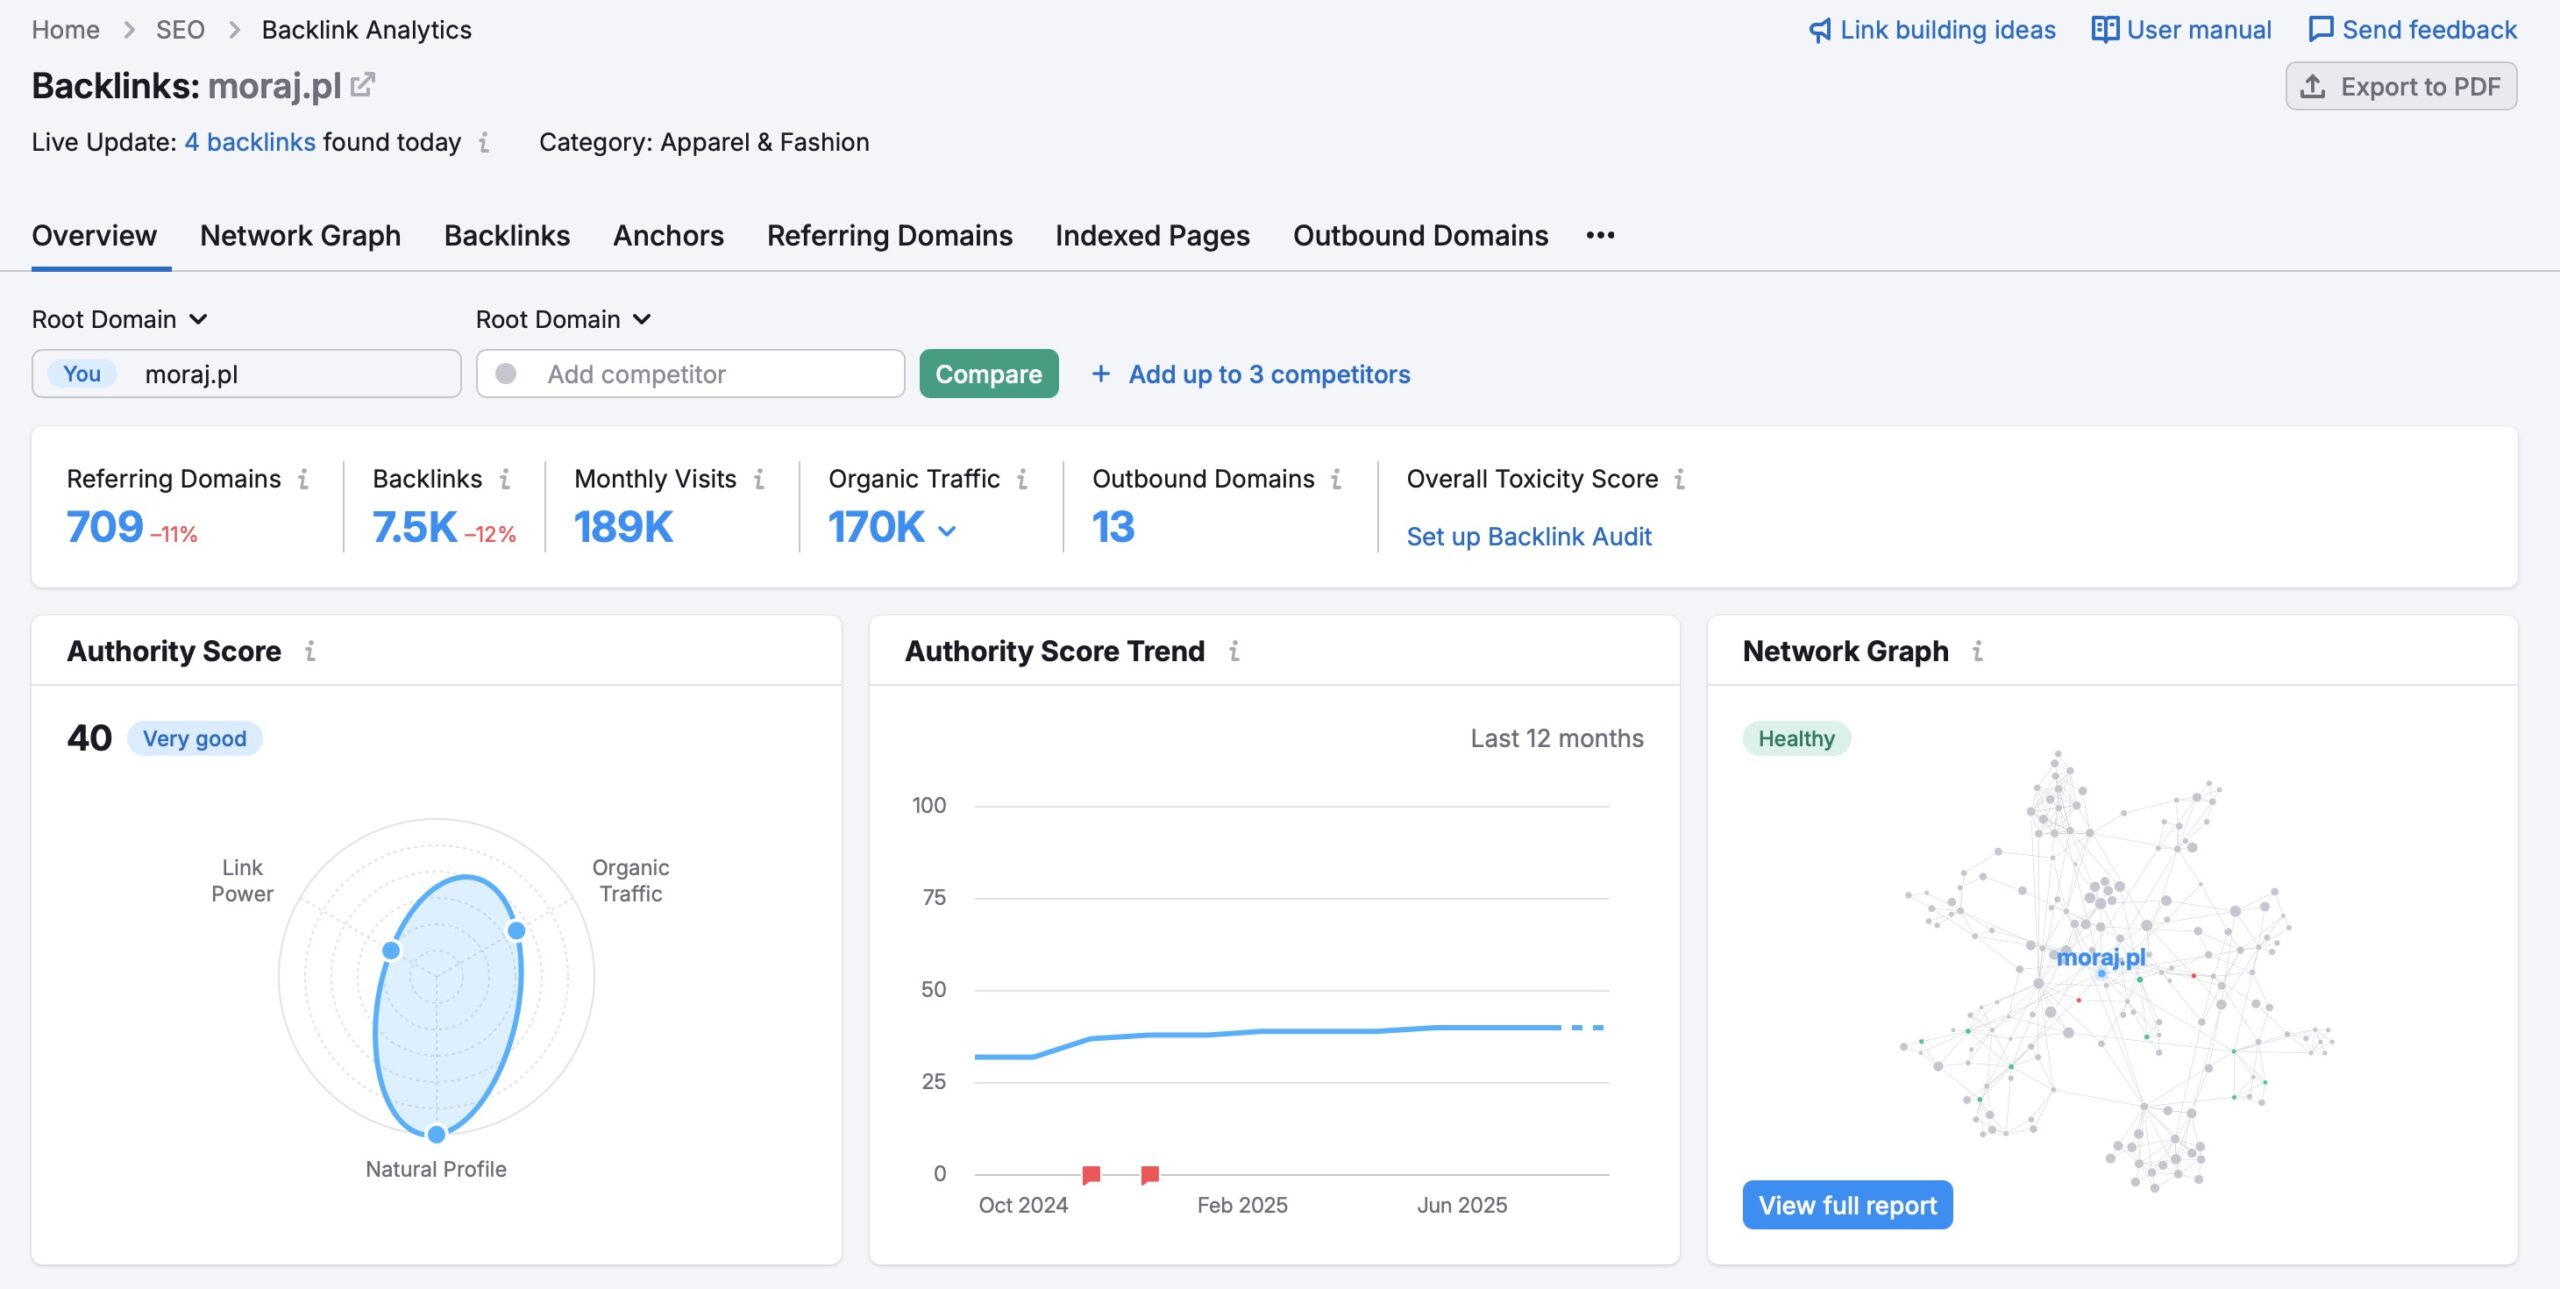2560x1289 pixels.
Task: Switch to the Network Graph tab
Action: pyautogui.click(x=300, y=235)
